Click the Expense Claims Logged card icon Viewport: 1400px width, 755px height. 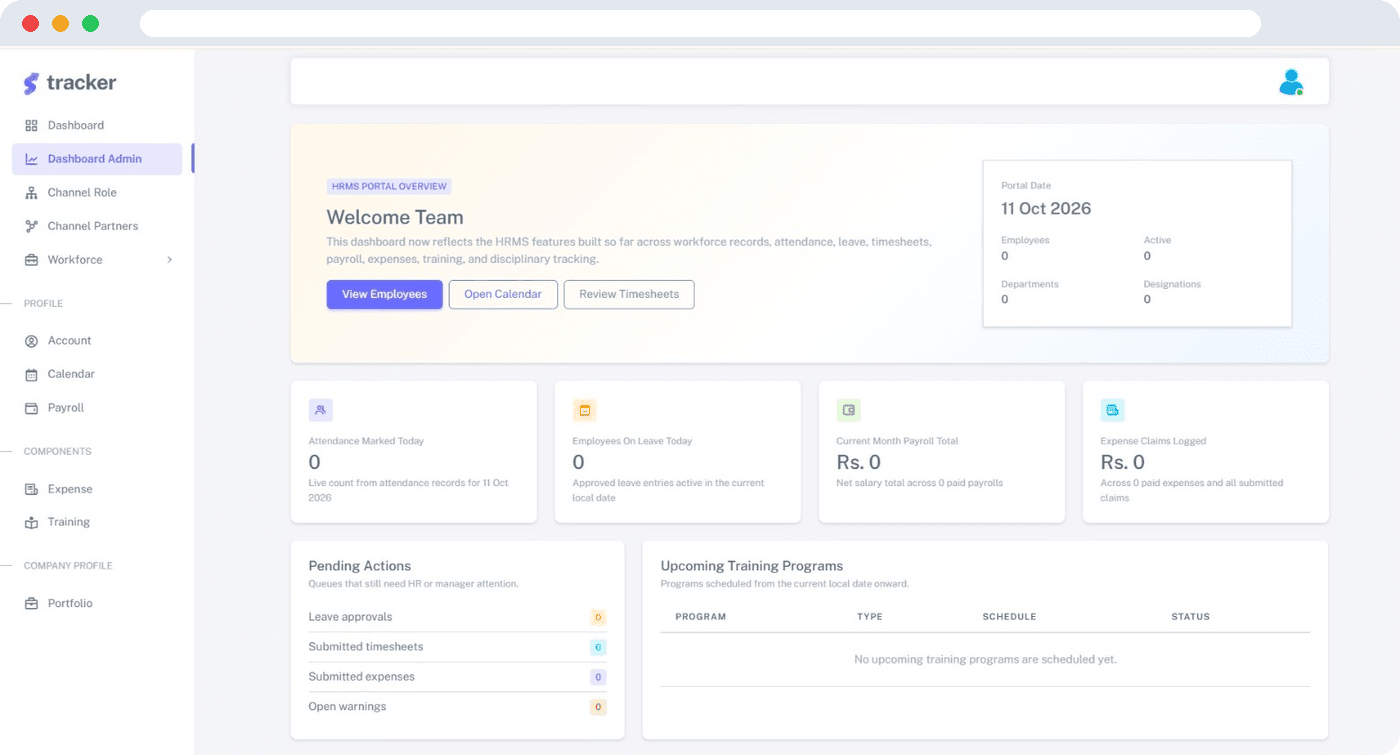point(1112,410)
